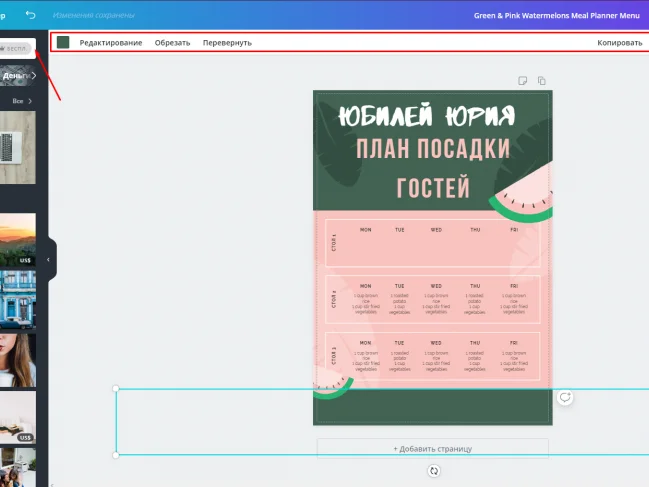The height and width of the screenshot is (487, 649).
Task: Choose the blue building photo thumbnail
Action: (x=18, y=298)
